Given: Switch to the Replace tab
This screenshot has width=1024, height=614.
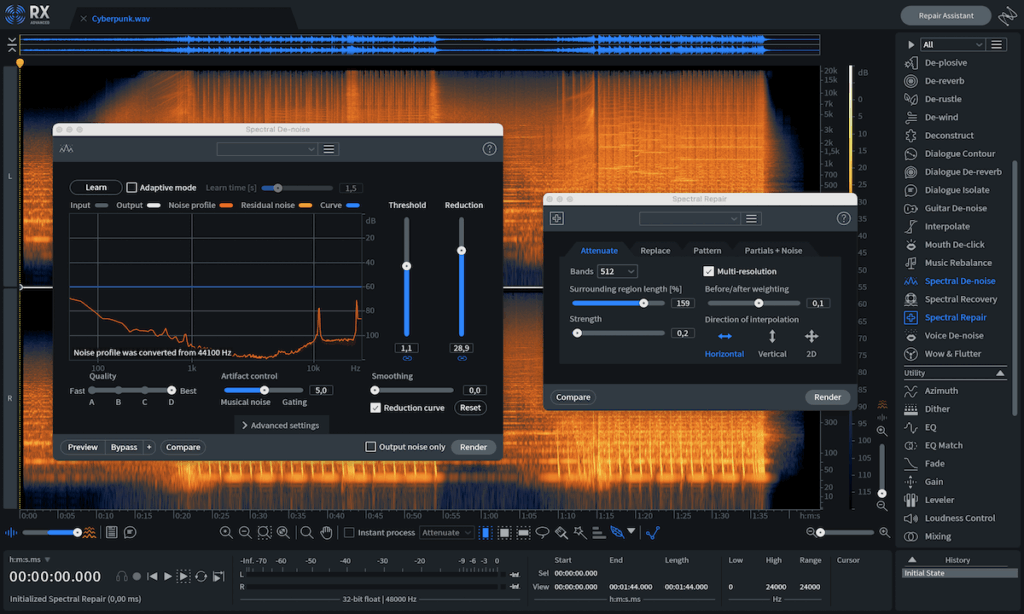Looking at the screenshot, I should [x=655, y=250].
